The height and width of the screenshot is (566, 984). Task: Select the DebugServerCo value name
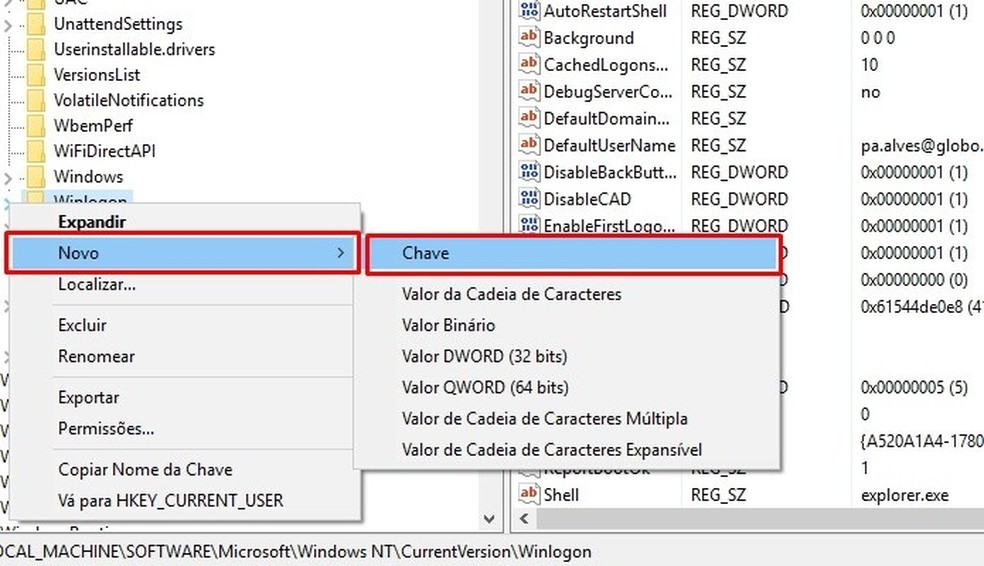click(x=607, y=92)
